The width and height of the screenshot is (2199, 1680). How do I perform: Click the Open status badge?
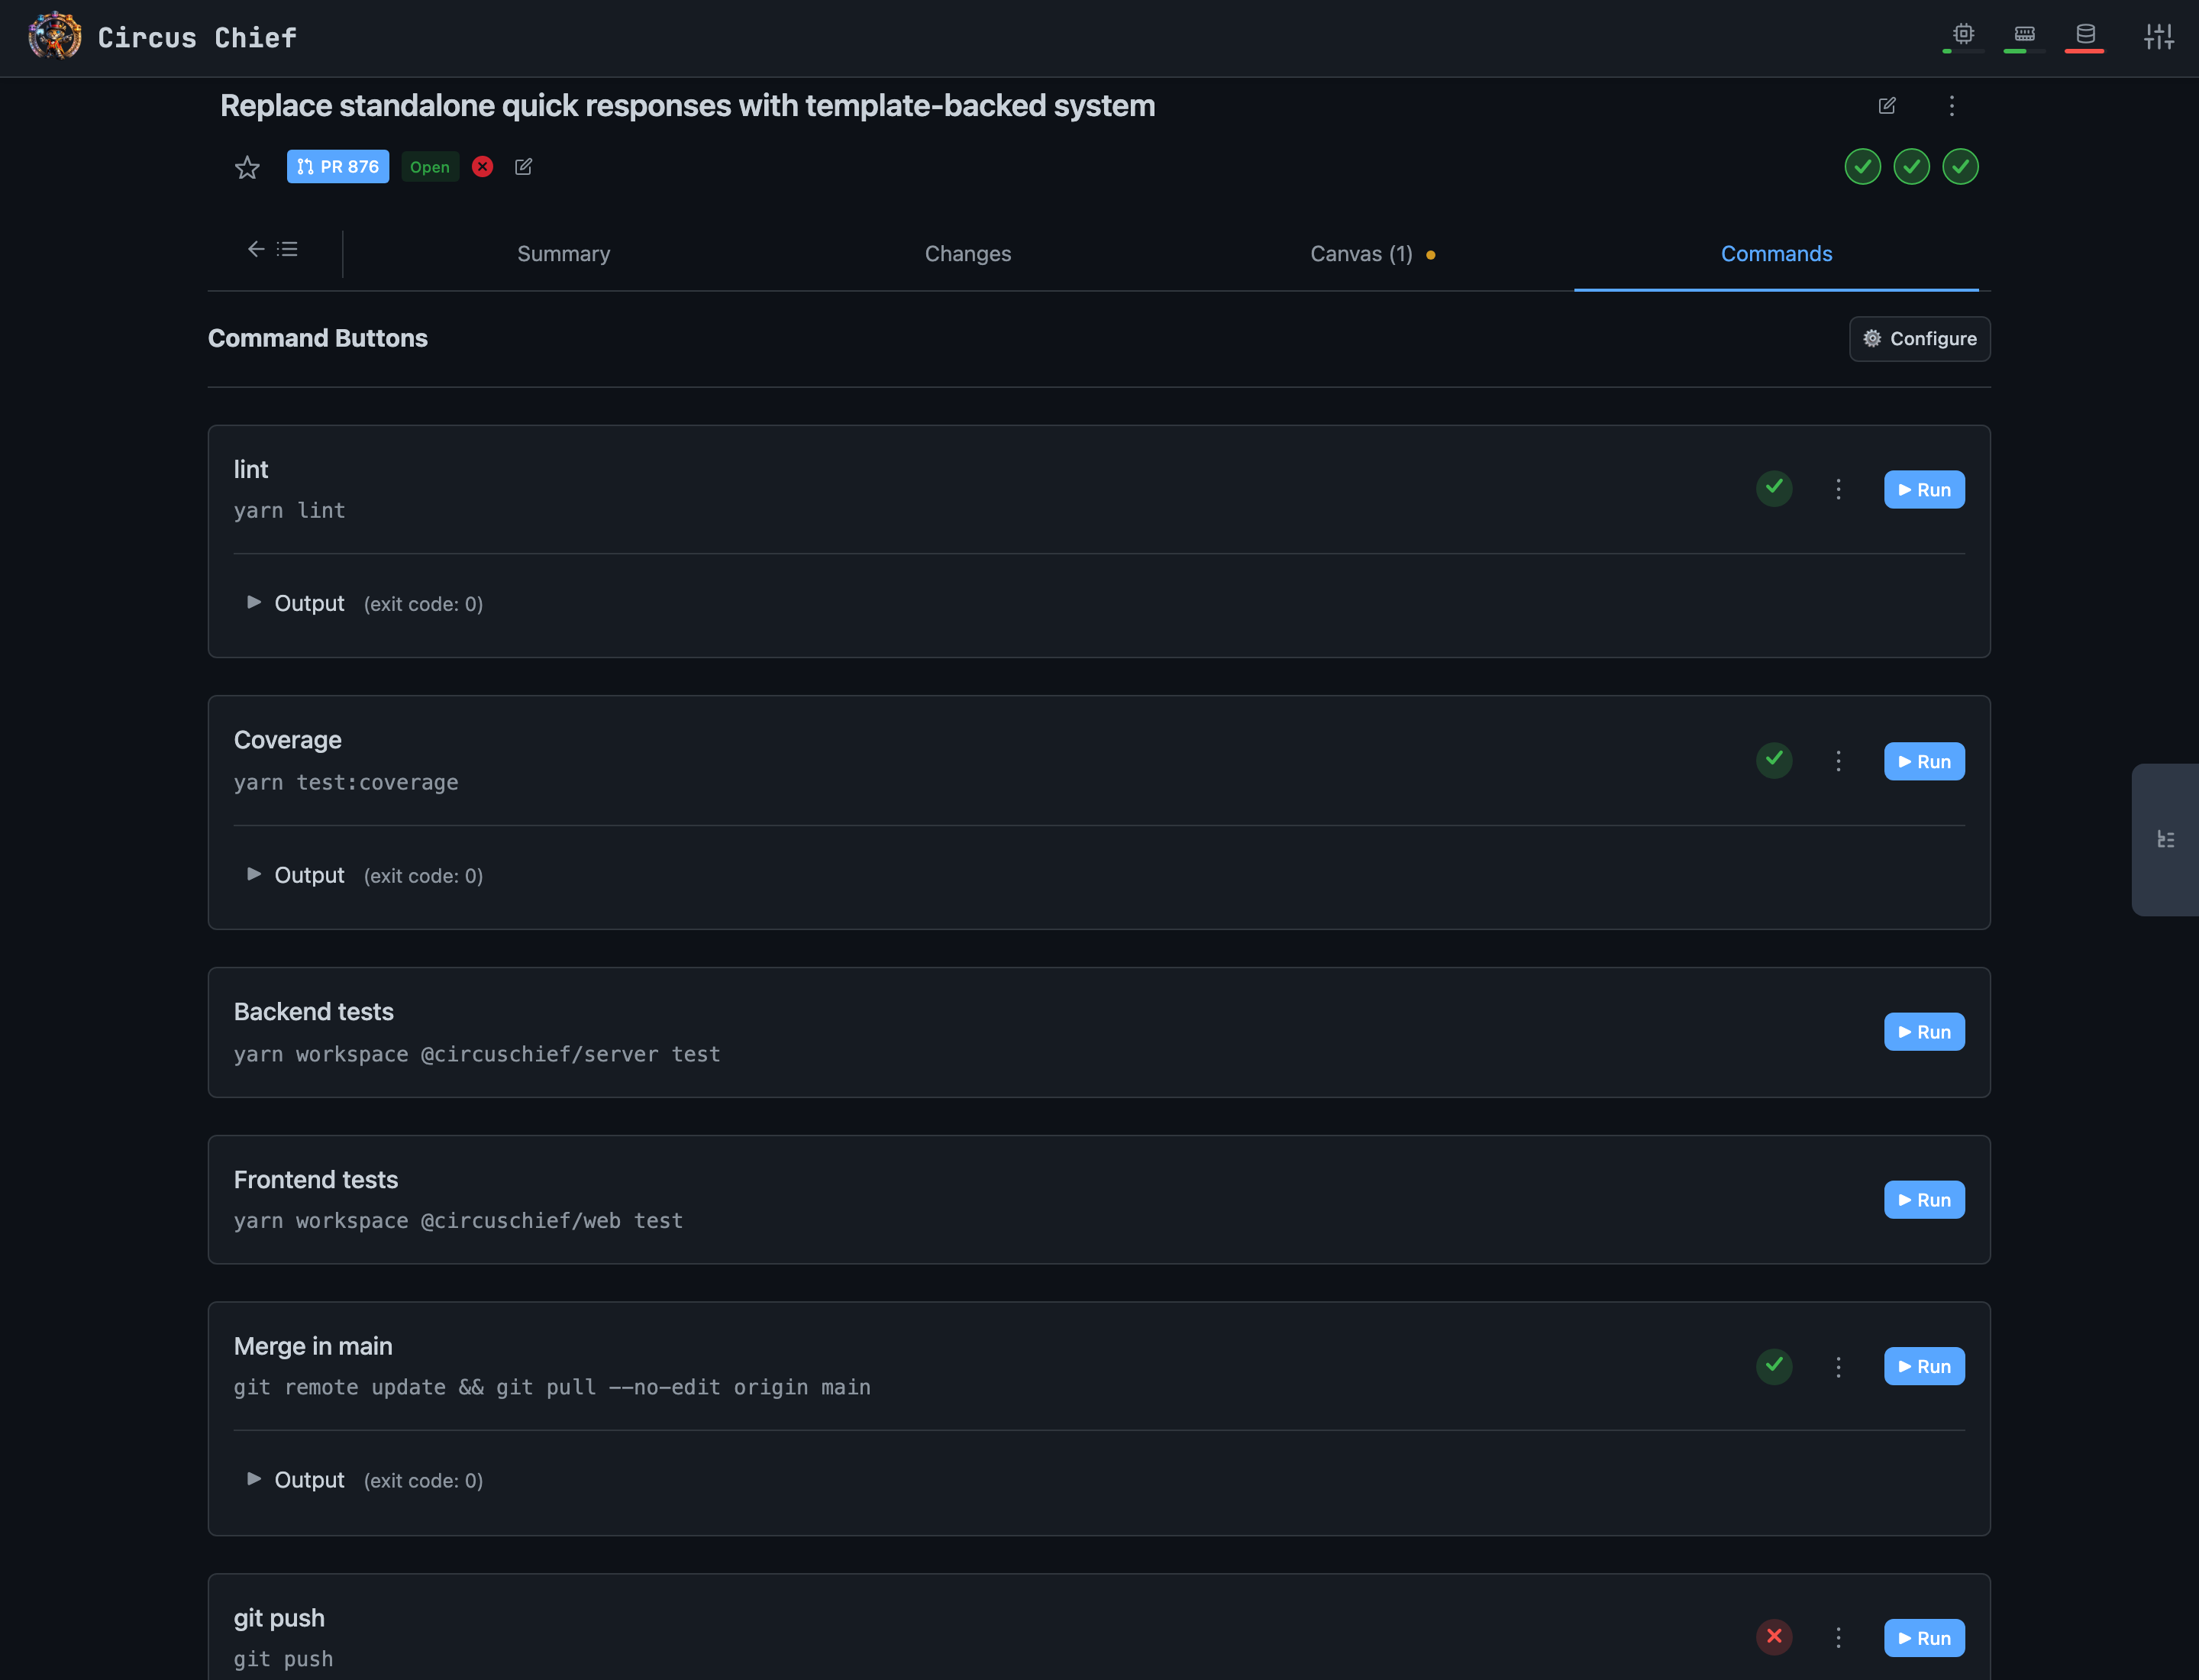(x=430, y=167)
